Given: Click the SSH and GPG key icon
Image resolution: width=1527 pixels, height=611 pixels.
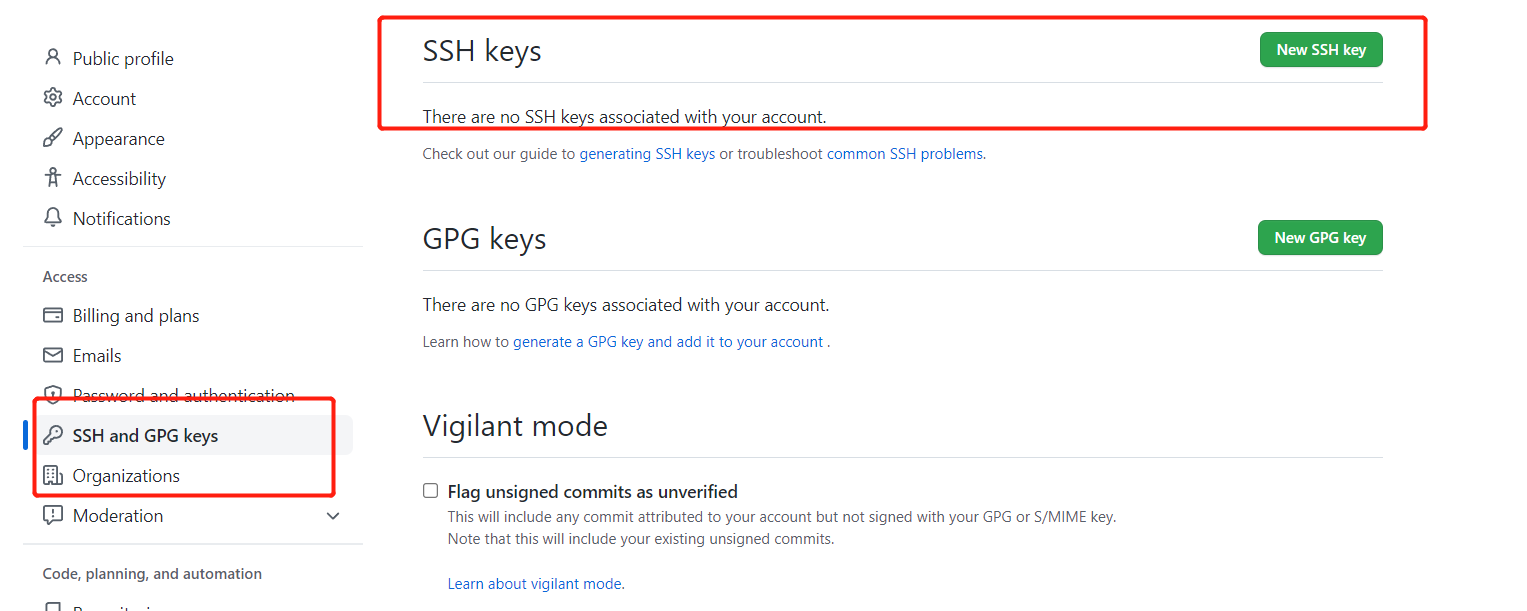Looking at the screenshot, I should [53, 436].
